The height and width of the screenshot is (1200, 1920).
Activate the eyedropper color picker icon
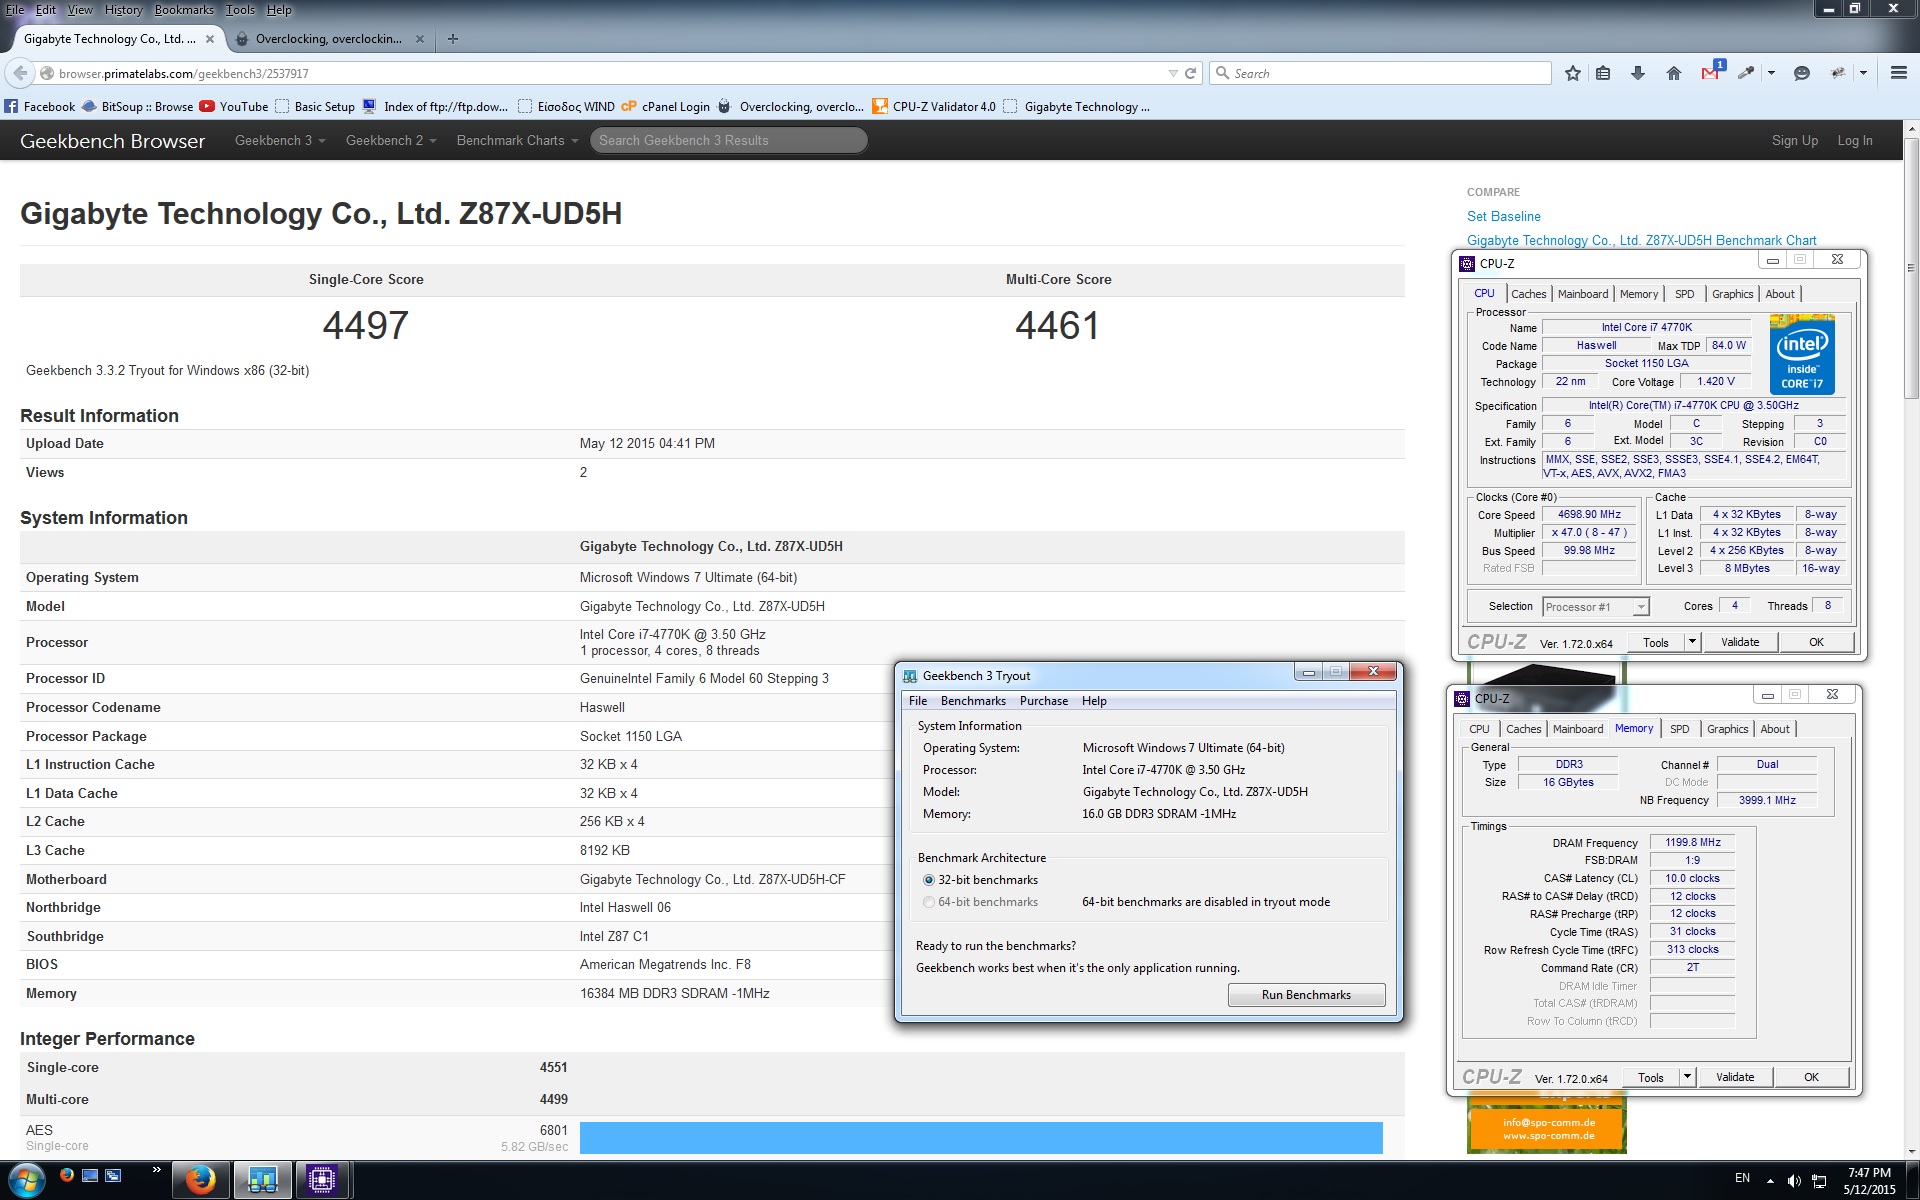(1746, 73)
